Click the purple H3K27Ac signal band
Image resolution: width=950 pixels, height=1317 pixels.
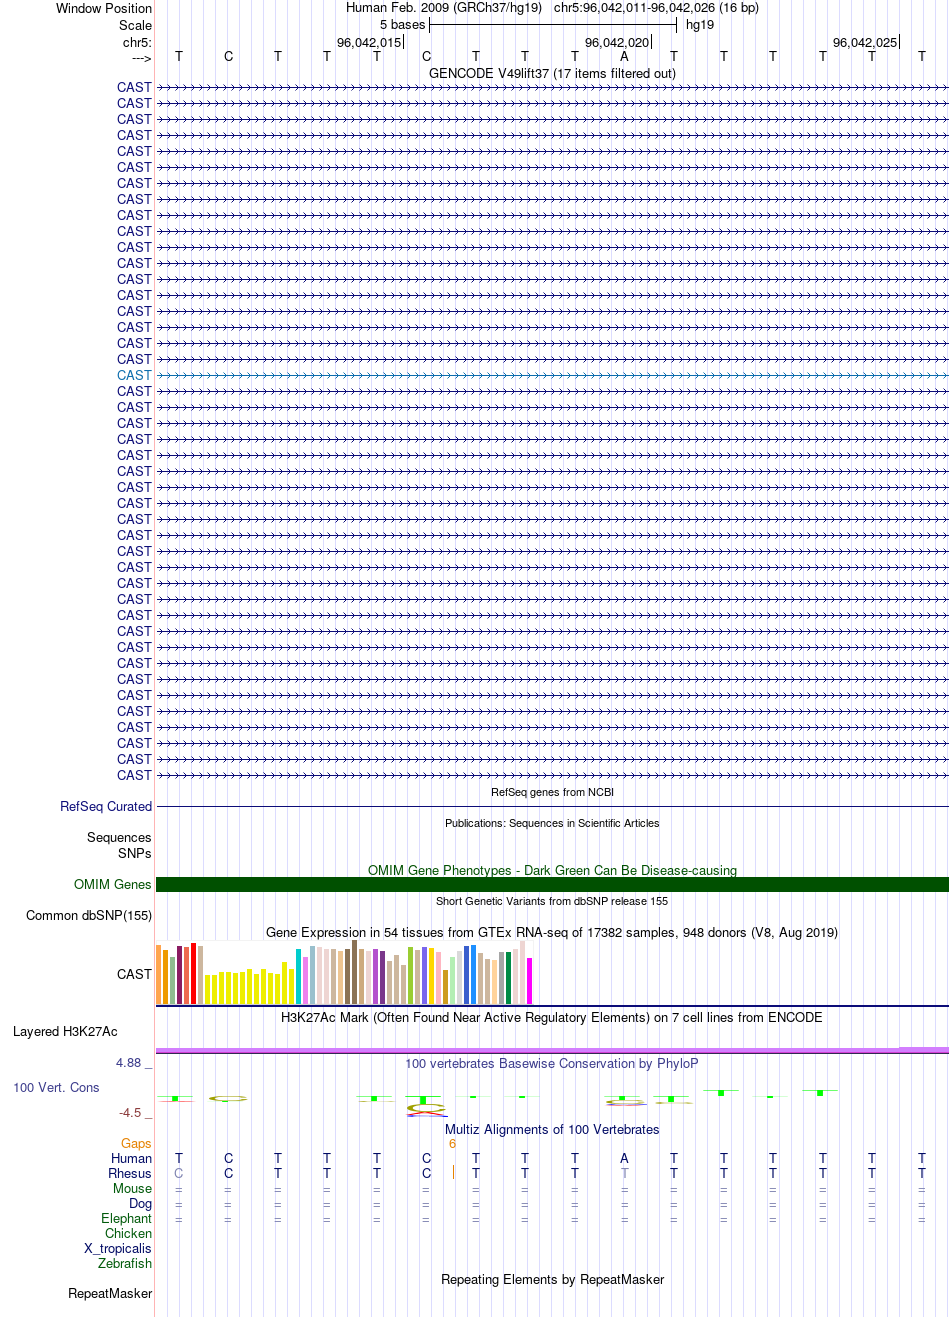click(x=552, y=1050)
